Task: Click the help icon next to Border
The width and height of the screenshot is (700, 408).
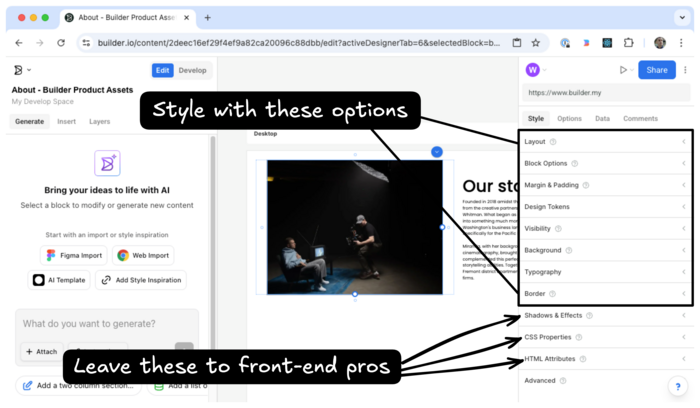Action: click(553, 294)
